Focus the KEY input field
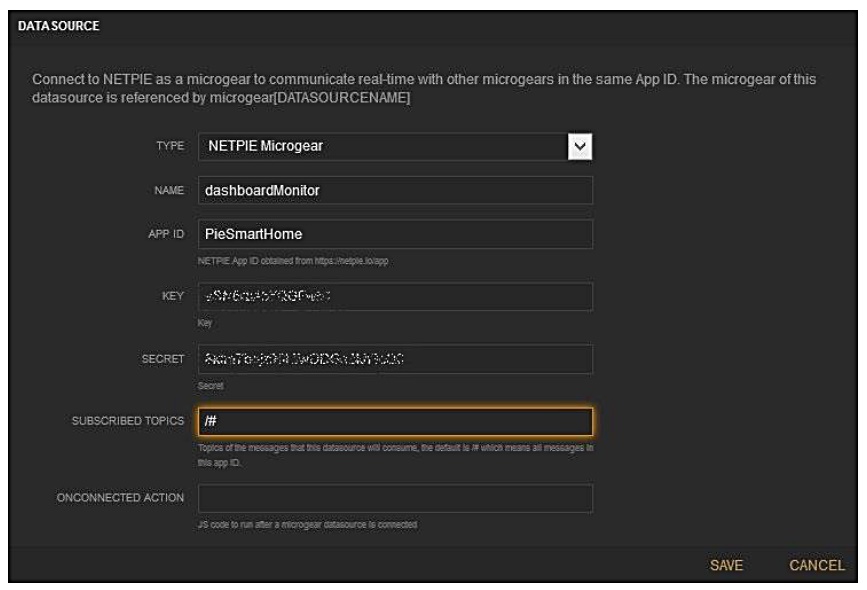 tap(394, 297)
